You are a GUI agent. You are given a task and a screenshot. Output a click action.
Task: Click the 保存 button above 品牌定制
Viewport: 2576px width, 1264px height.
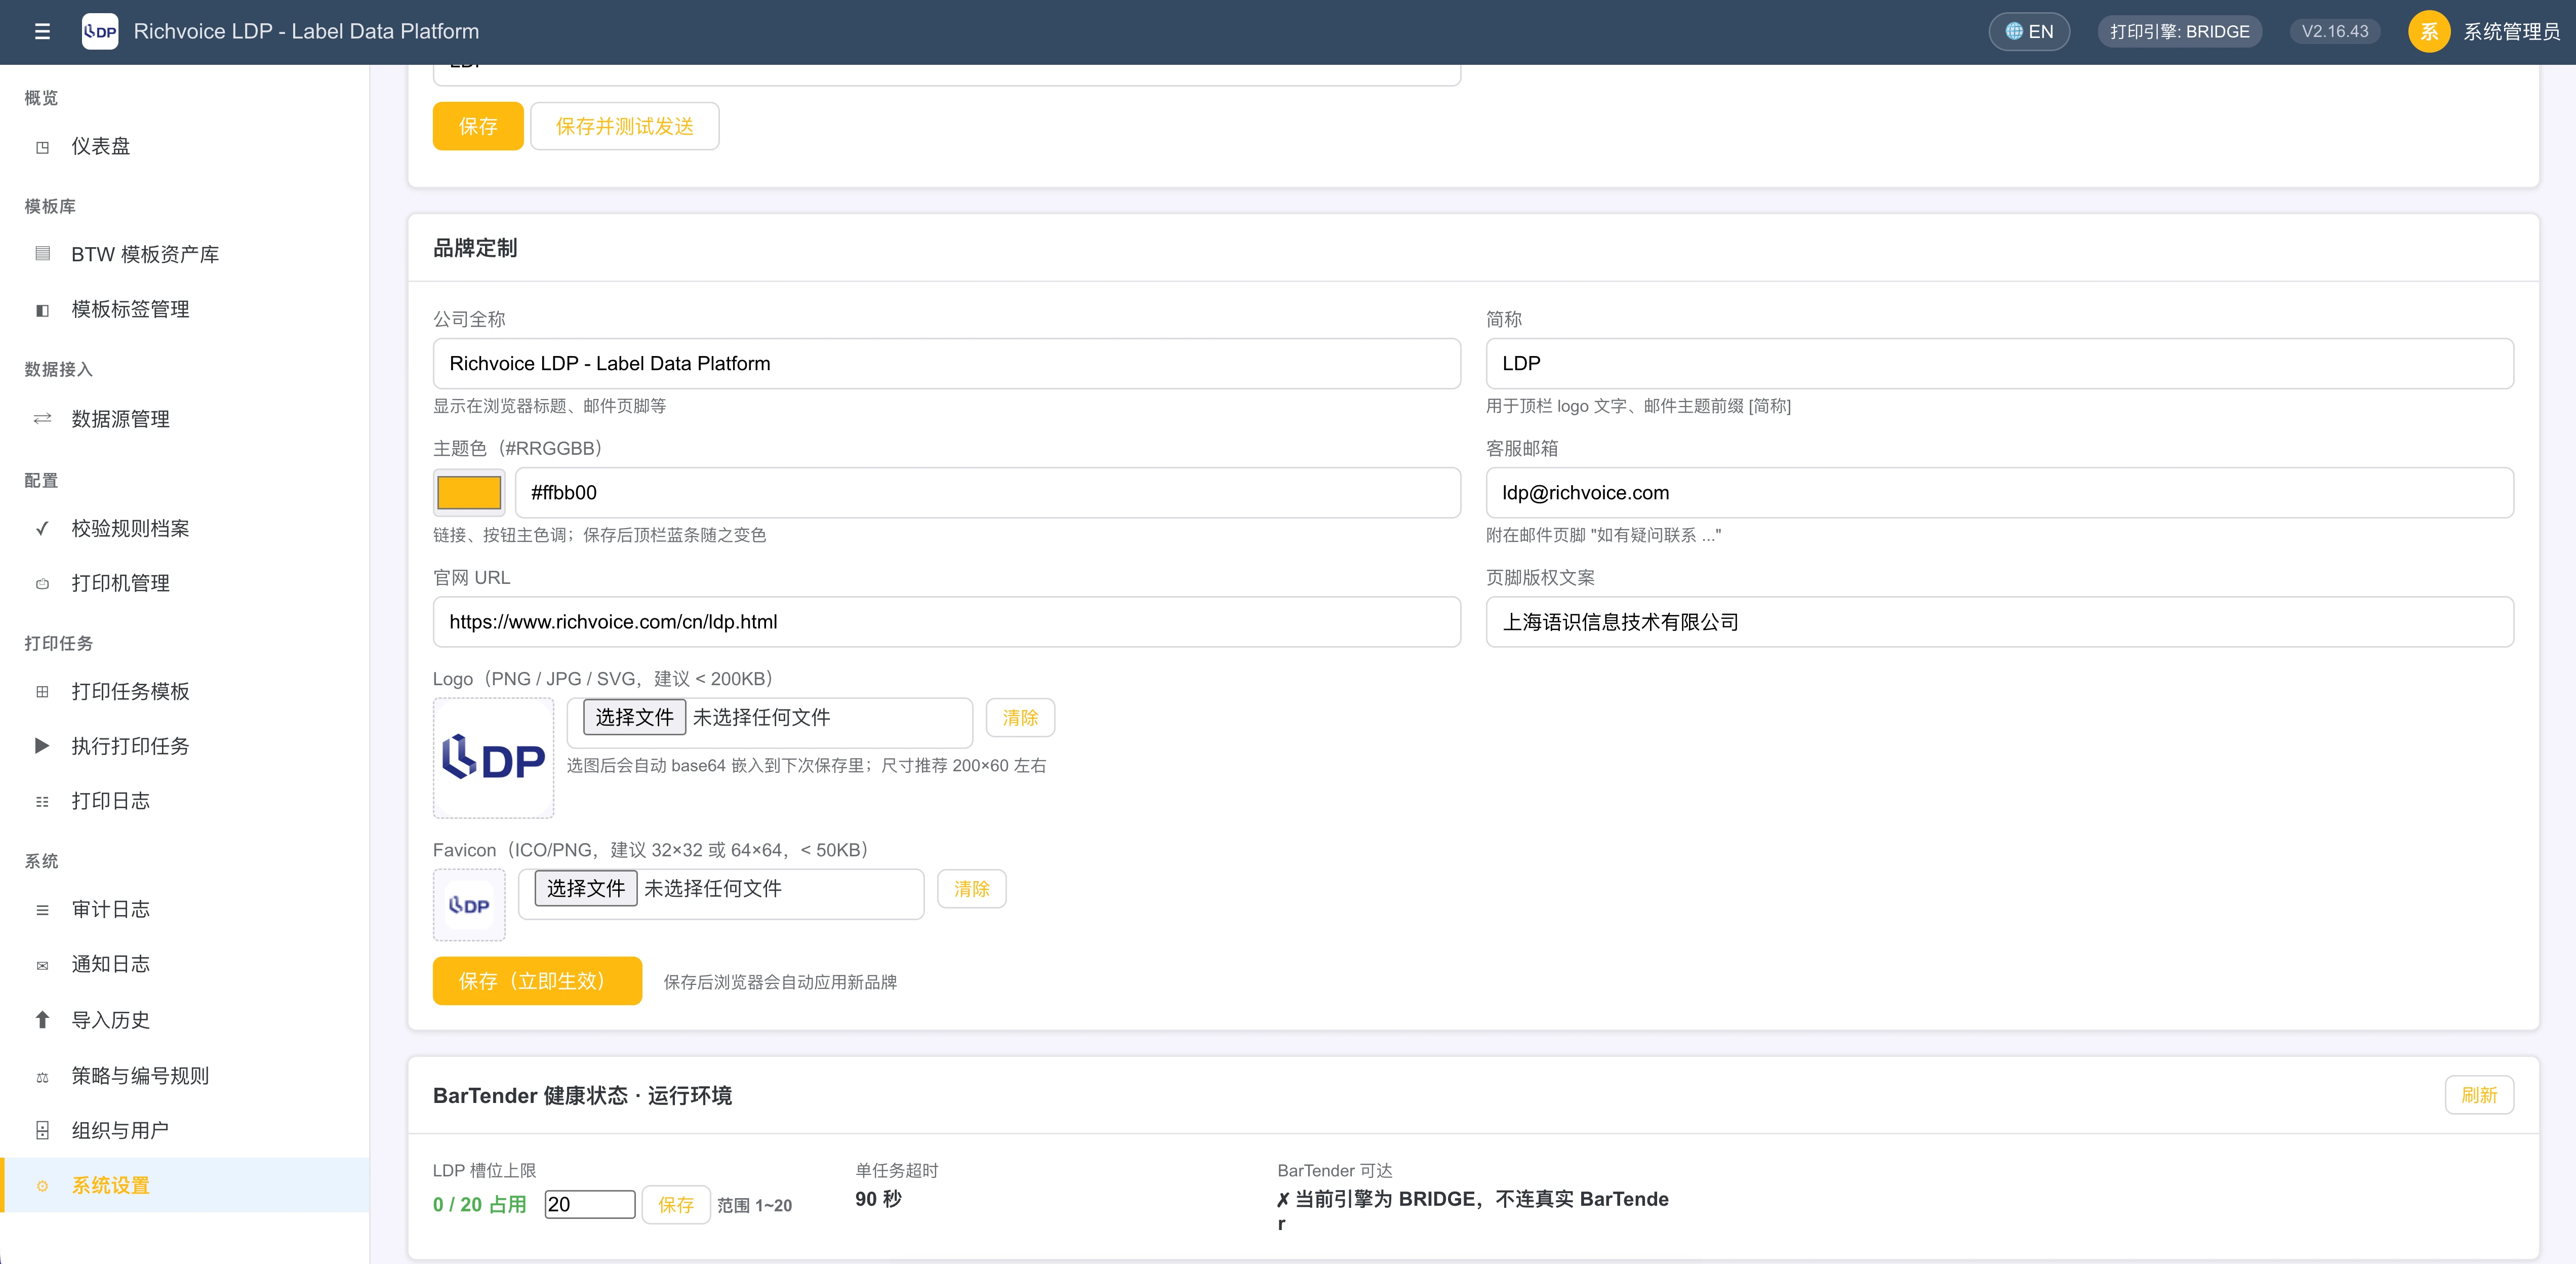[478, 126]
